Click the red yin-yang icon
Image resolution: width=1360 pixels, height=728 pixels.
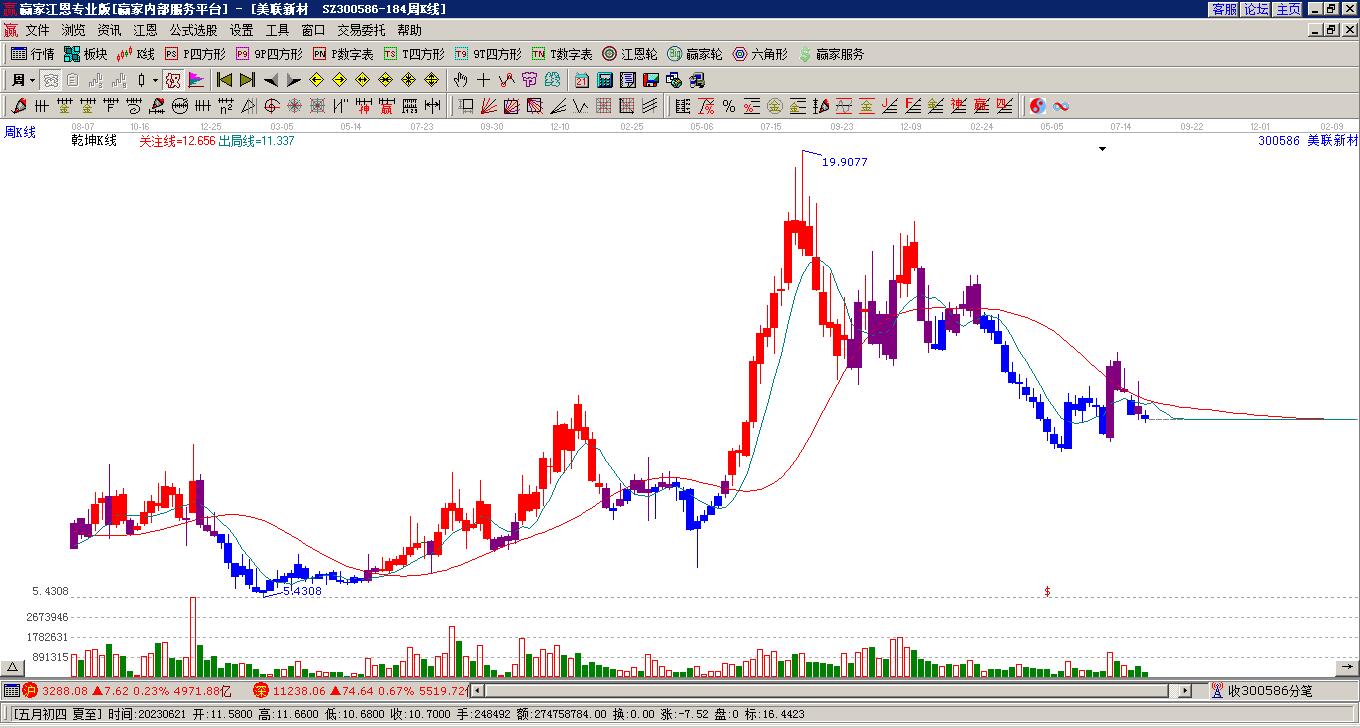click(x=1038, y=106)
